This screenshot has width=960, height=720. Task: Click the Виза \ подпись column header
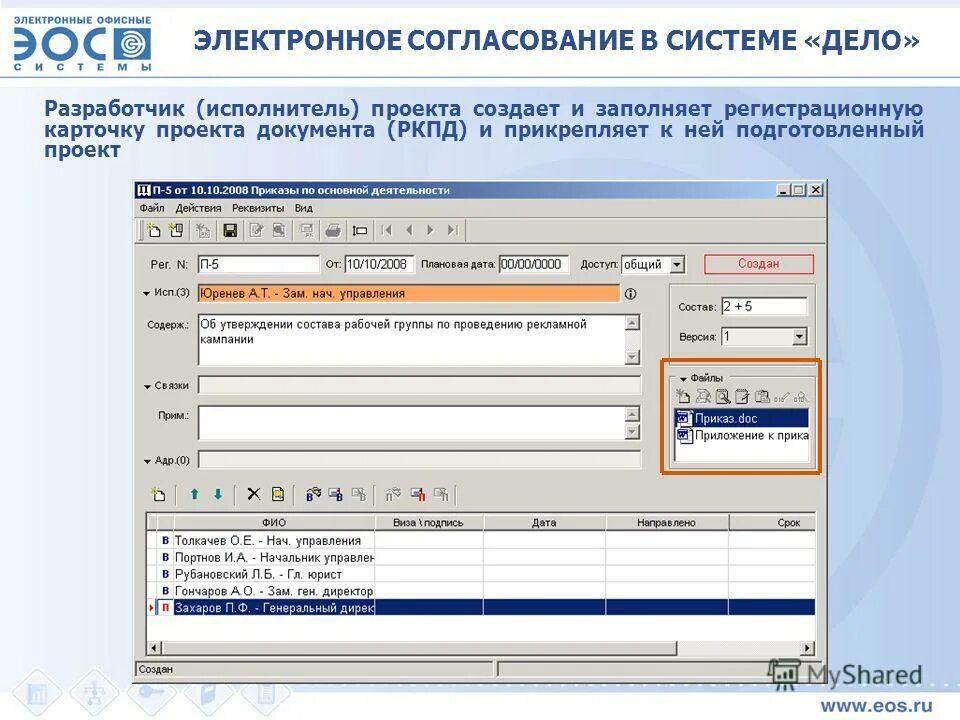click(429, 522)
